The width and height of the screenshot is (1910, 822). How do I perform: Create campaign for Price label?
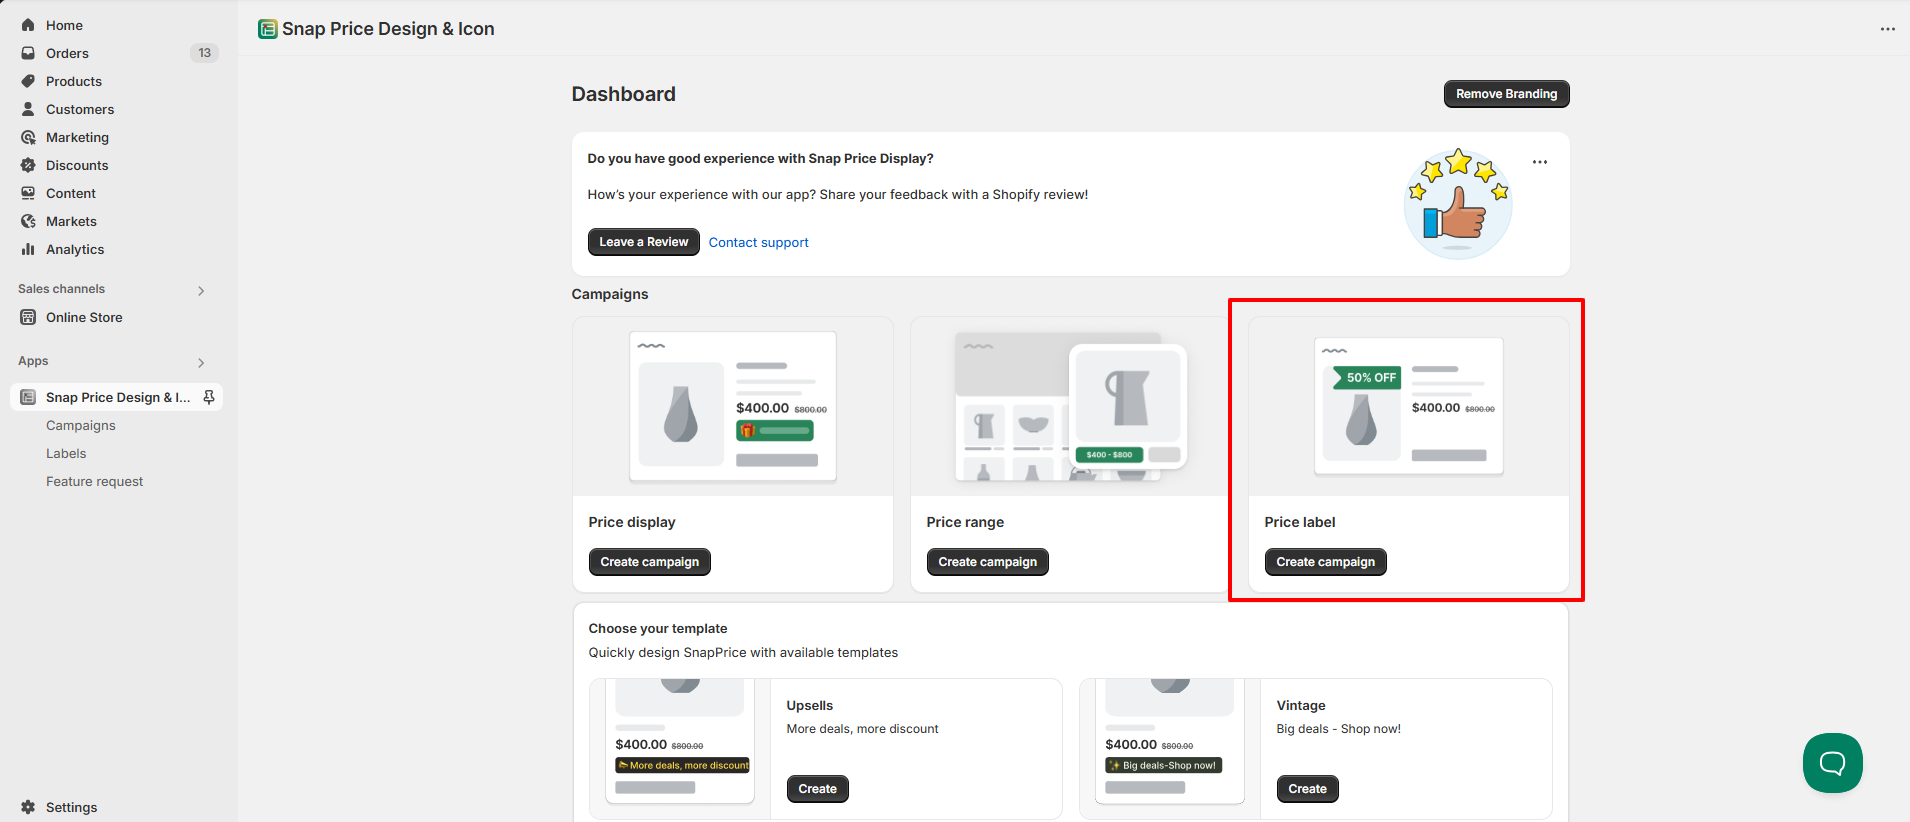pyautogui.click(x=1325, y=562)
